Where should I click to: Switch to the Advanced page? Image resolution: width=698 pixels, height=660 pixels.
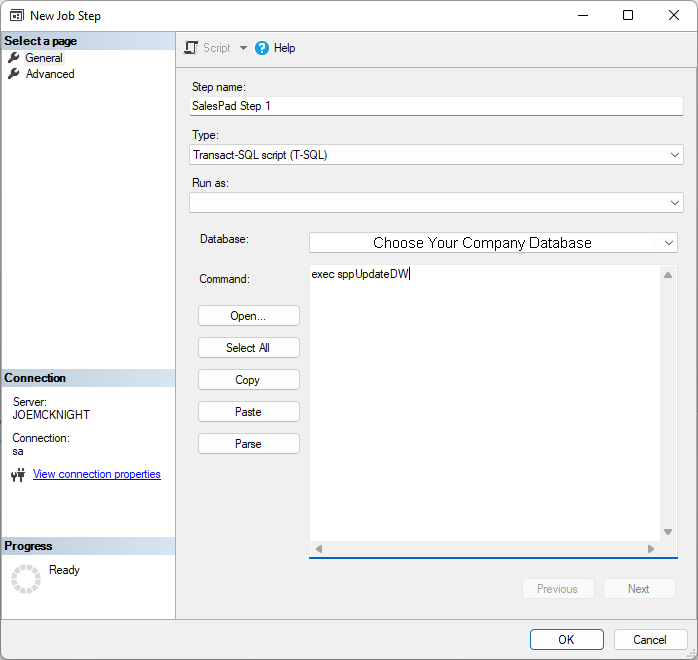coord(50,74)
